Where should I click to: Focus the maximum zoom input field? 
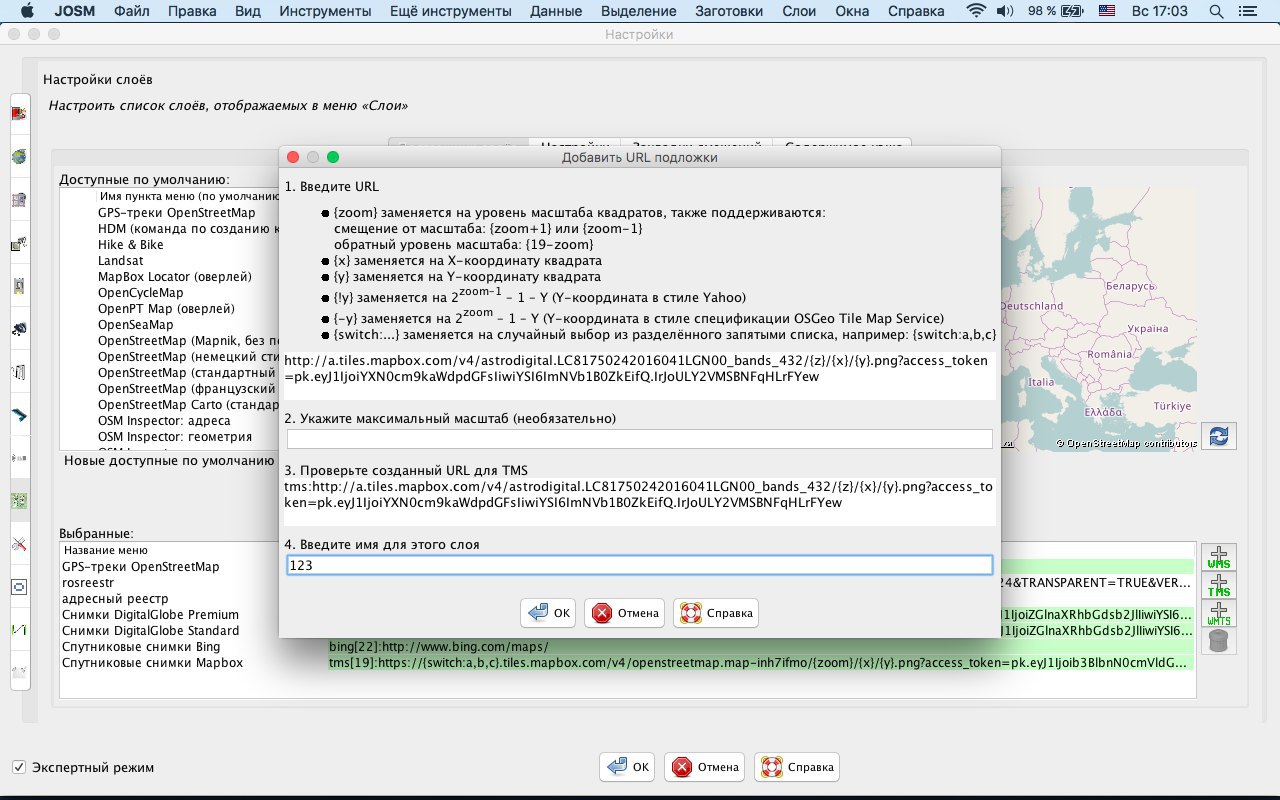coord(639,439)
